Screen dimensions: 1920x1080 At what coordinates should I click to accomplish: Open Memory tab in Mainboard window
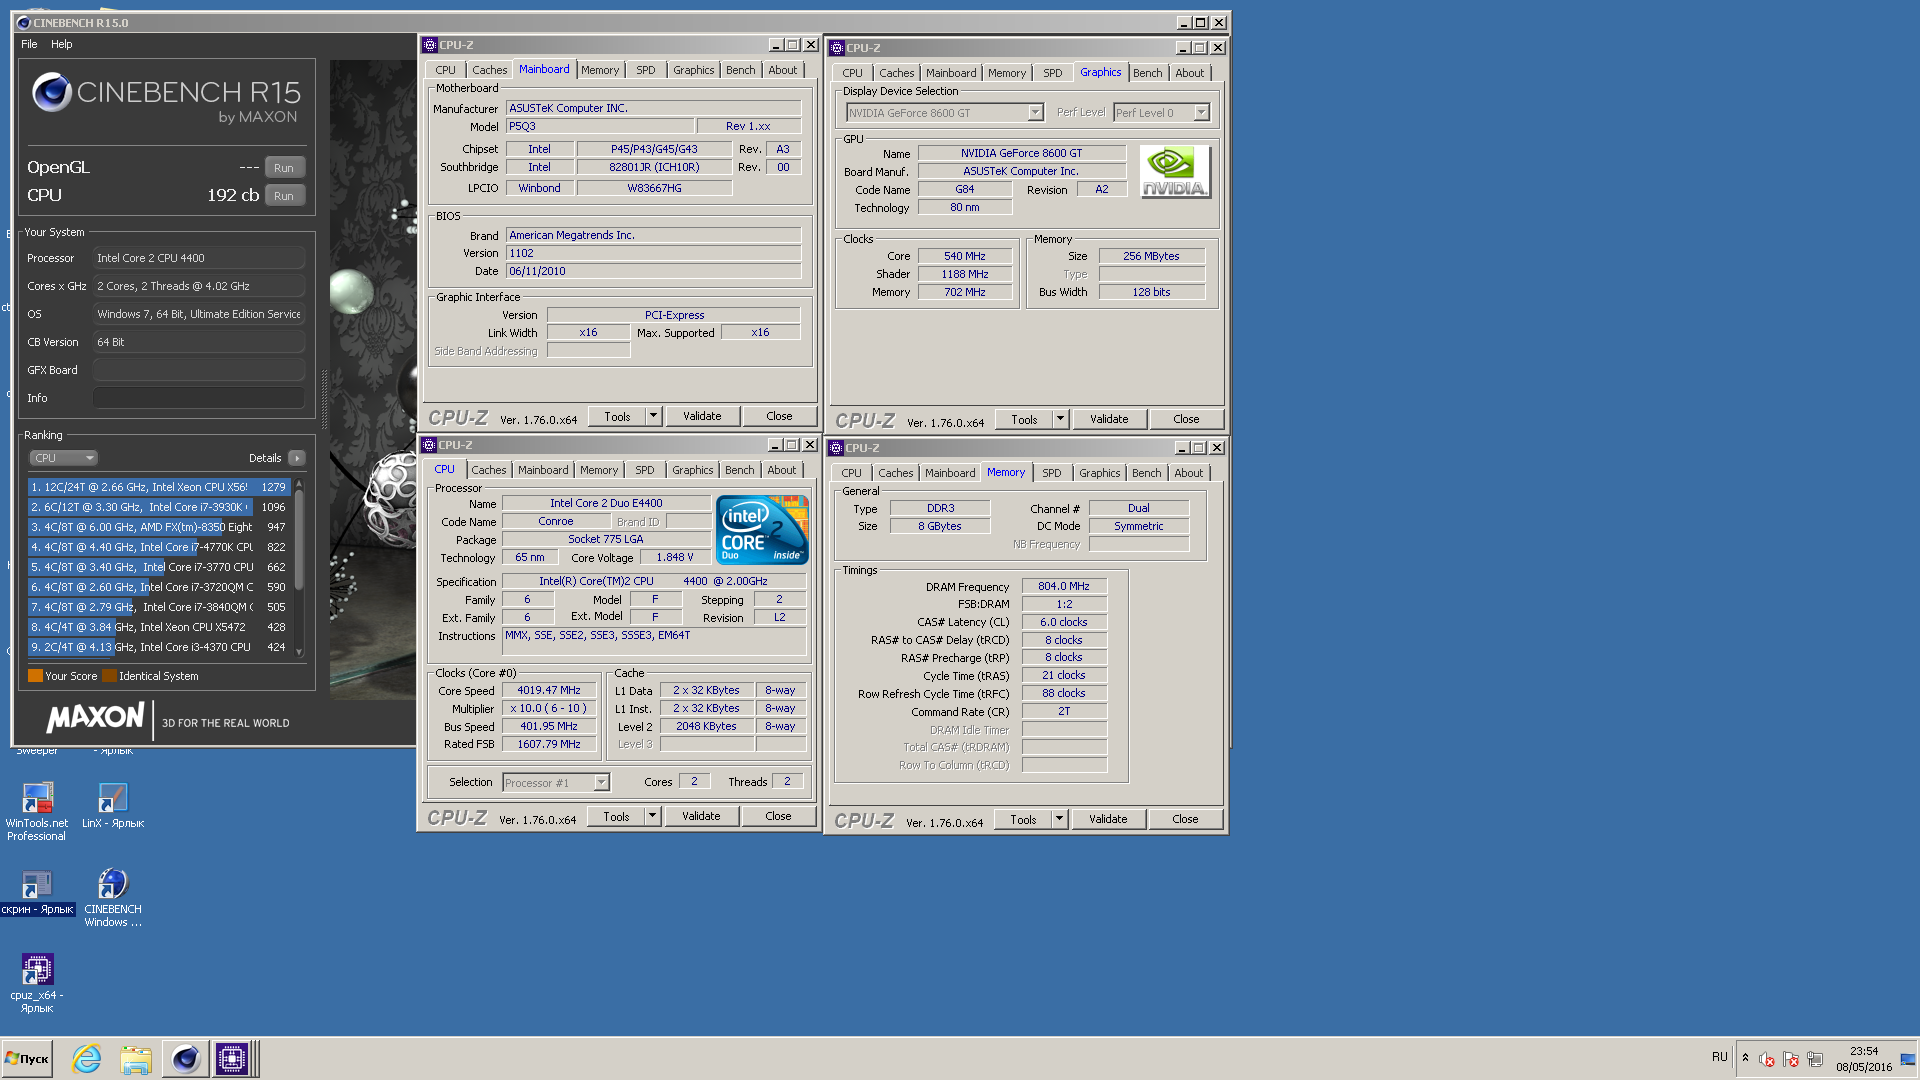[x=600, y=70]
